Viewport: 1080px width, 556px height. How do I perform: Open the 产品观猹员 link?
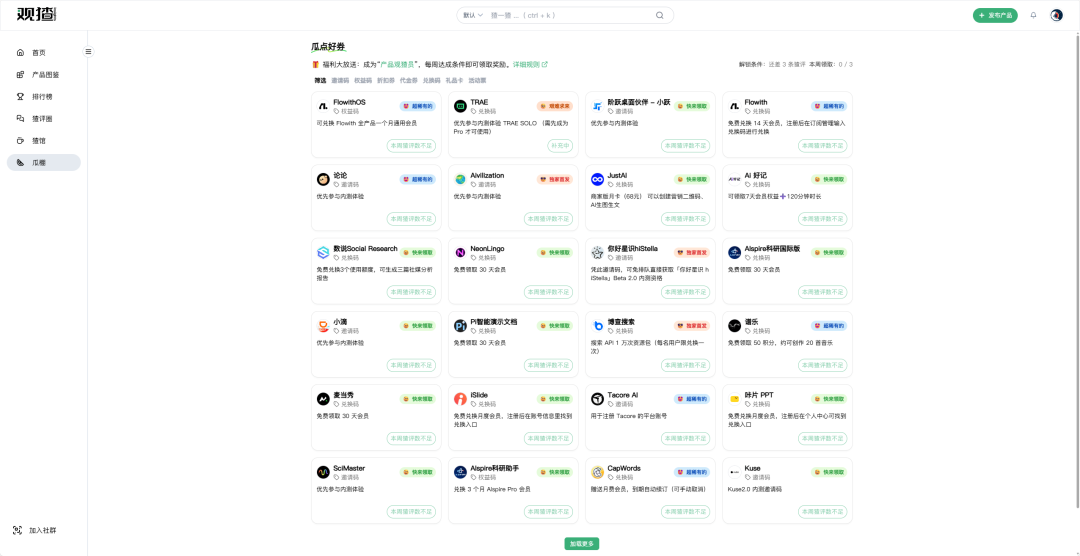(397, 64)
